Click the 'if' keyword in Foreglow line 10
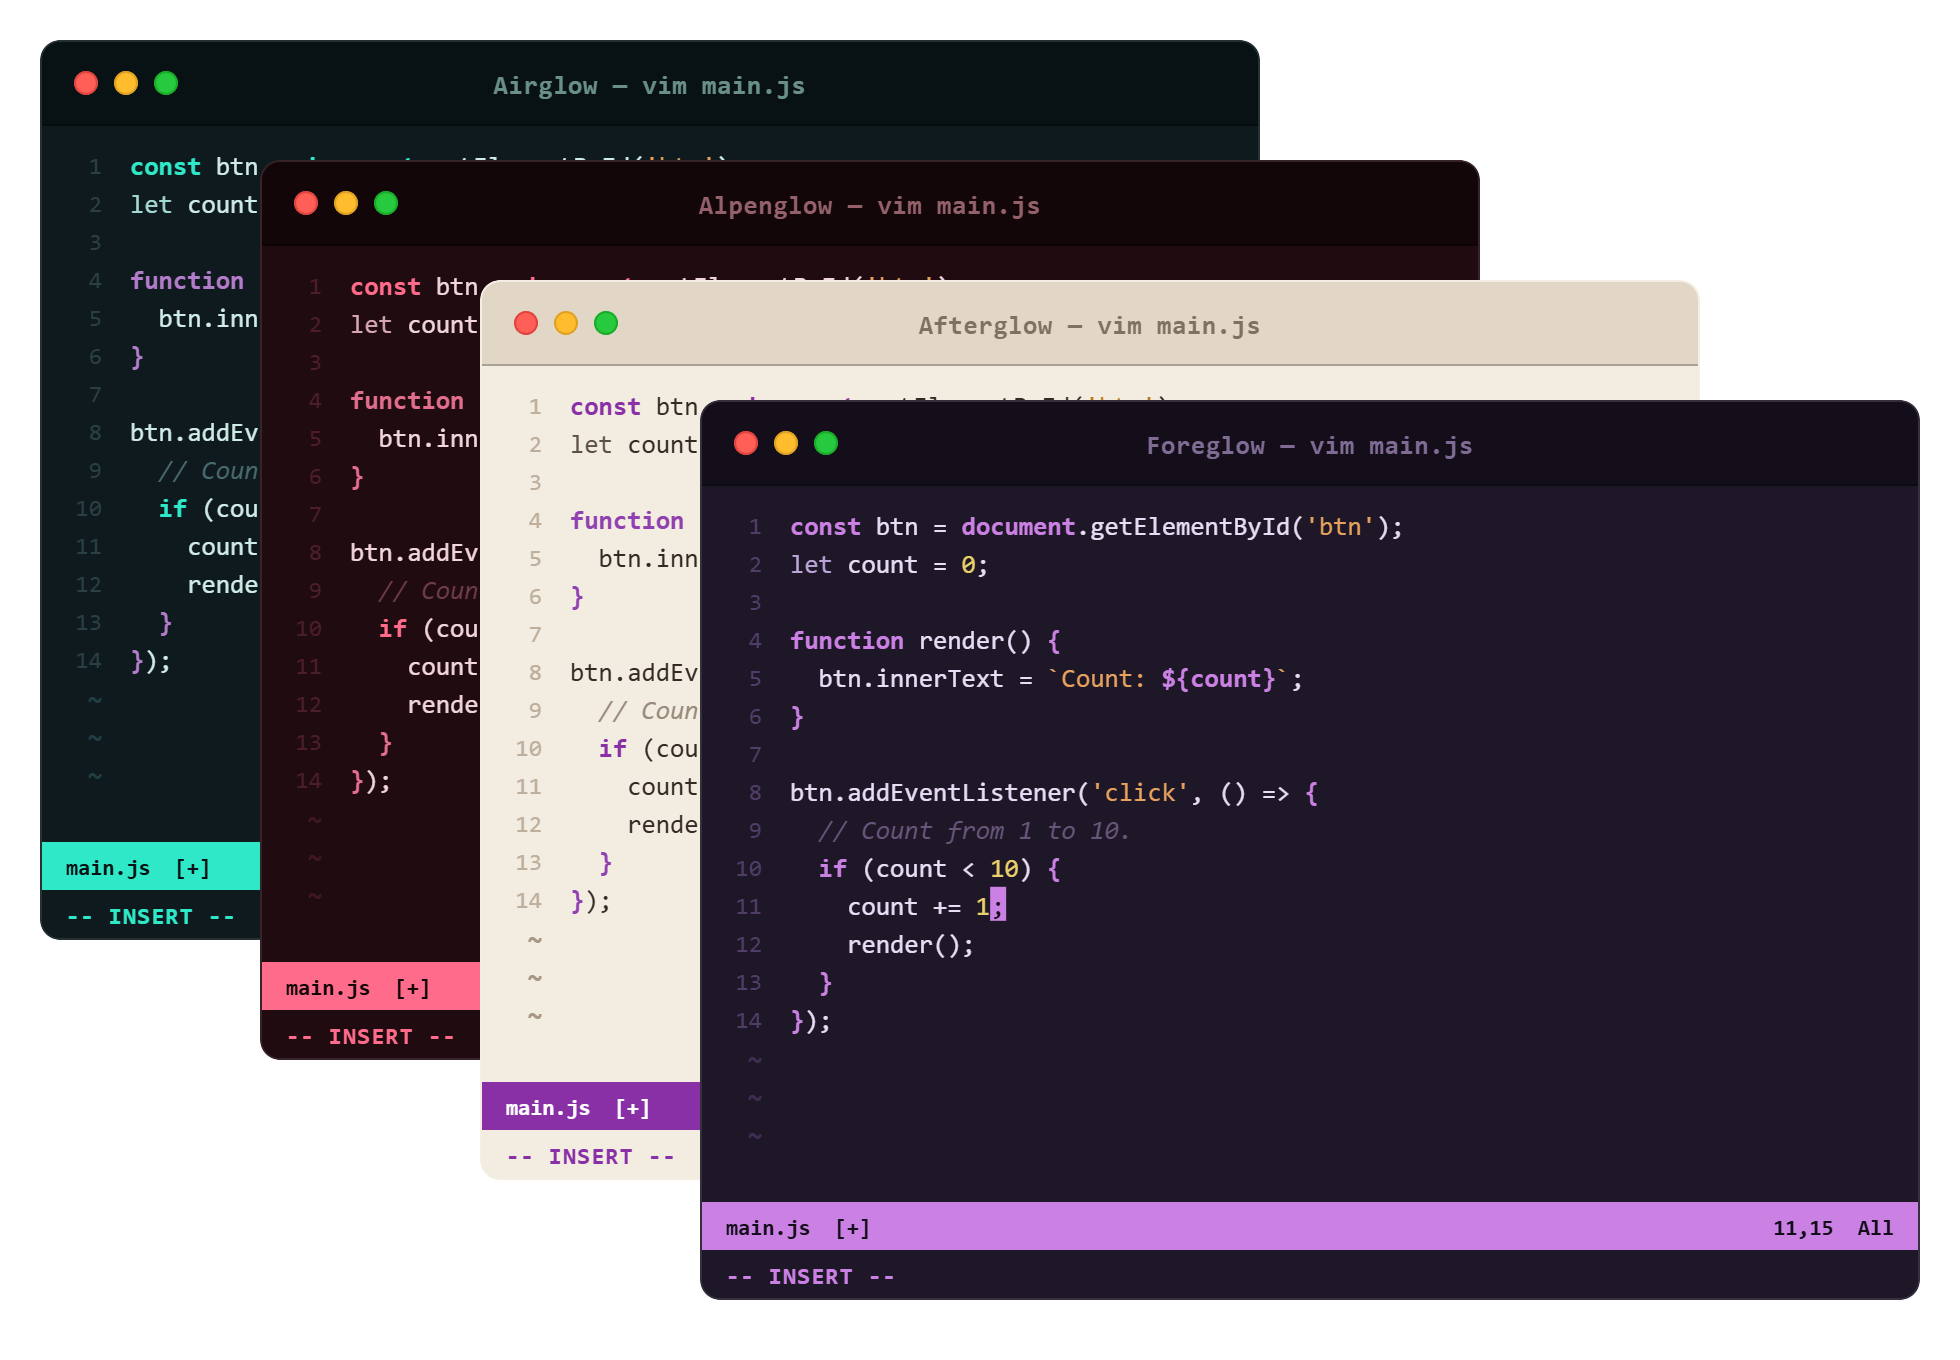Screen dimensions: 1960x1360 (x=832, y=869)
